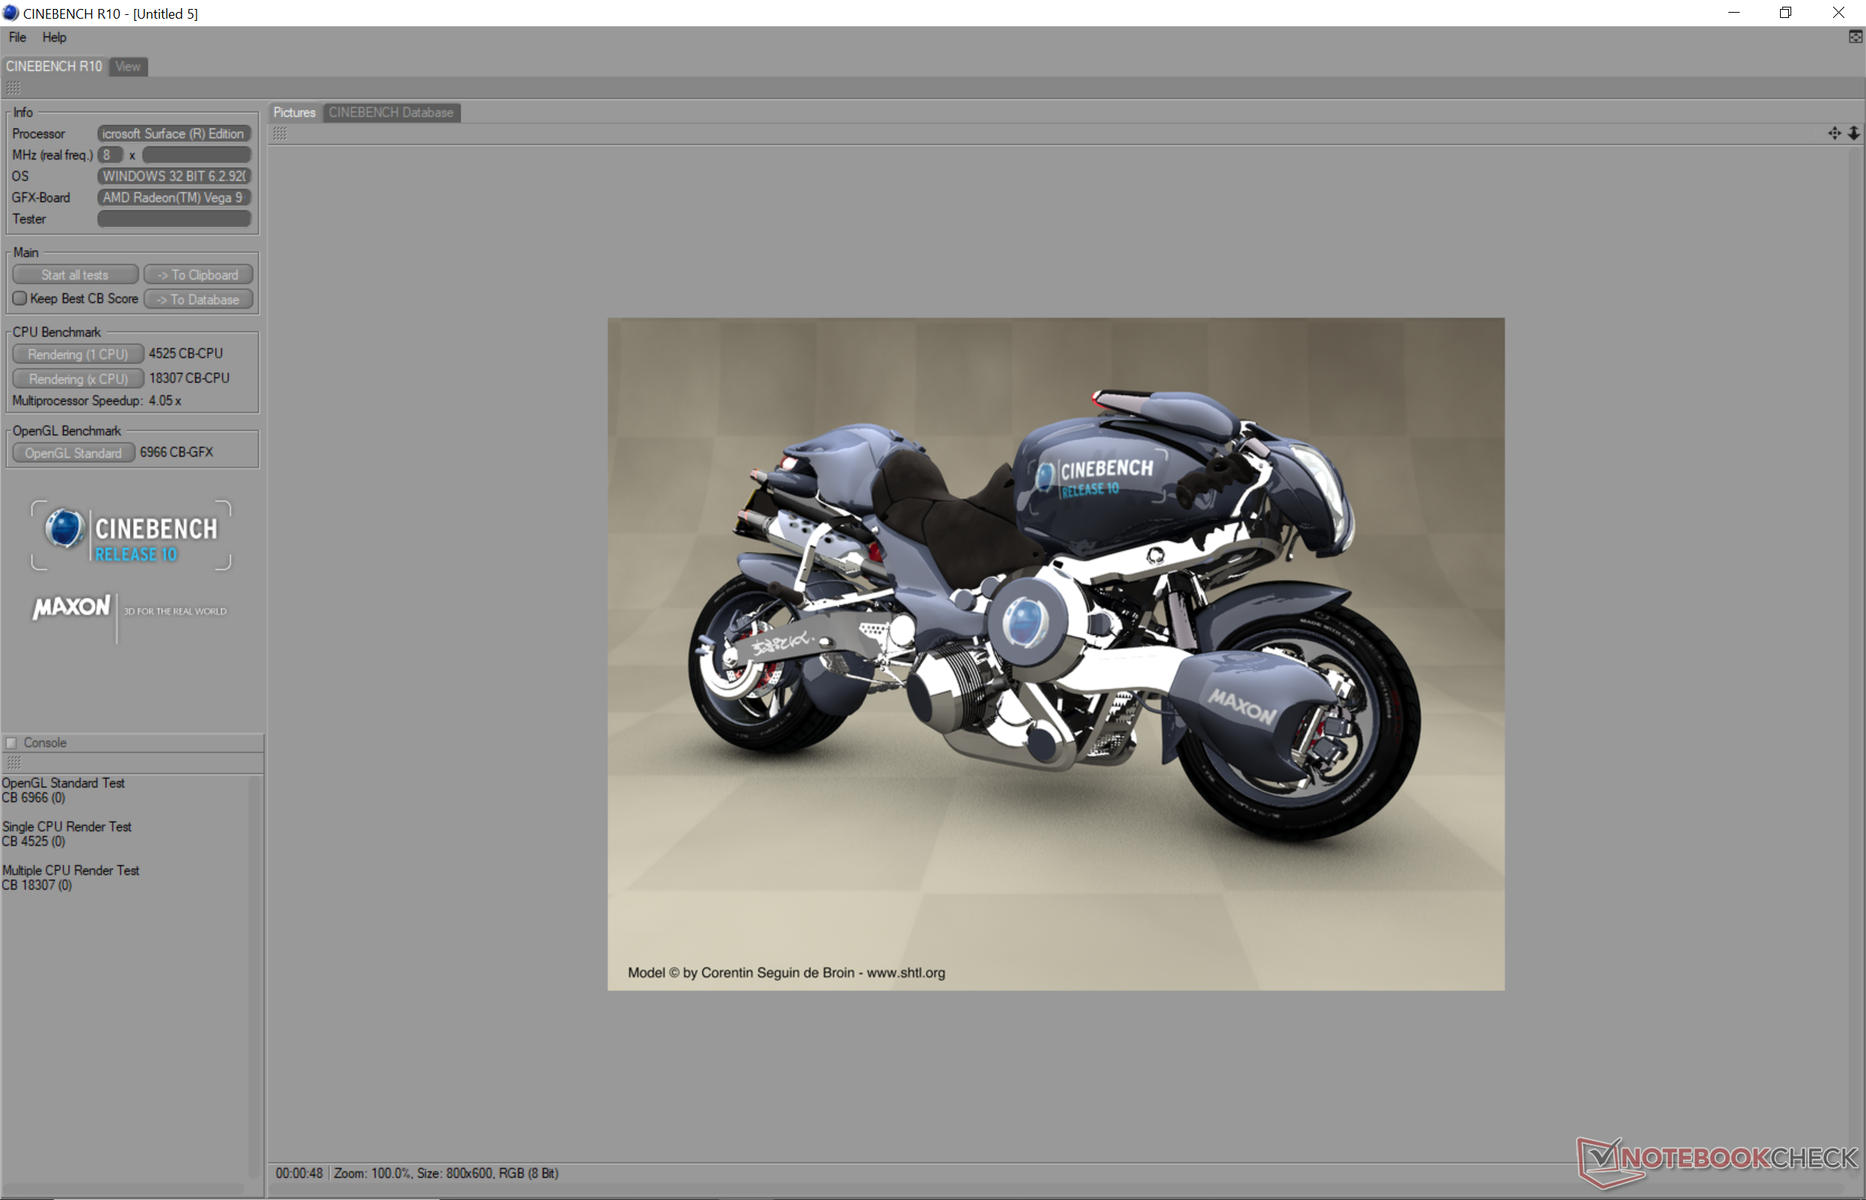Click the 4525 CB-CPU score
1866x1200 pixels.
[186, 354]
